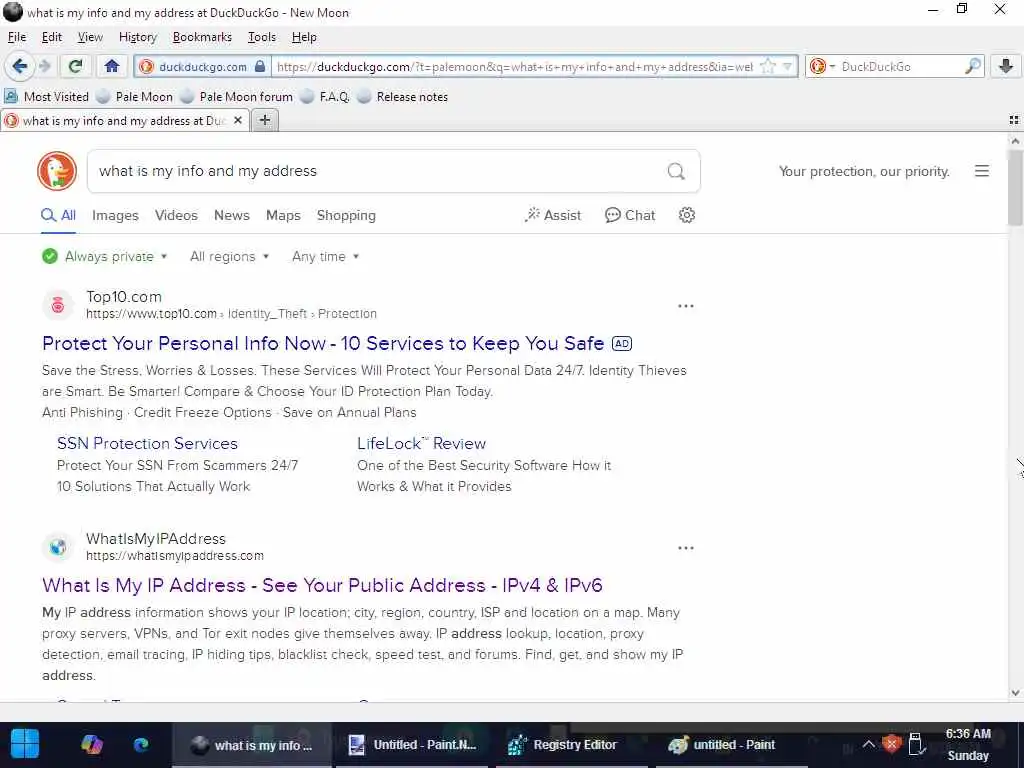Click the magnifier in browser search box

point(972,66)
